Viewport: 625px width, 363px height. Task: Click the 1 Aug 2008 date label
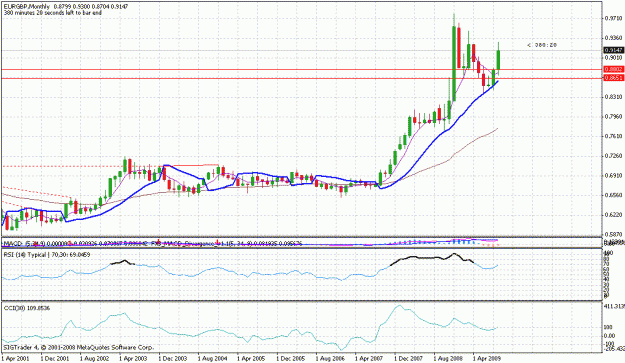click(448, 358)
